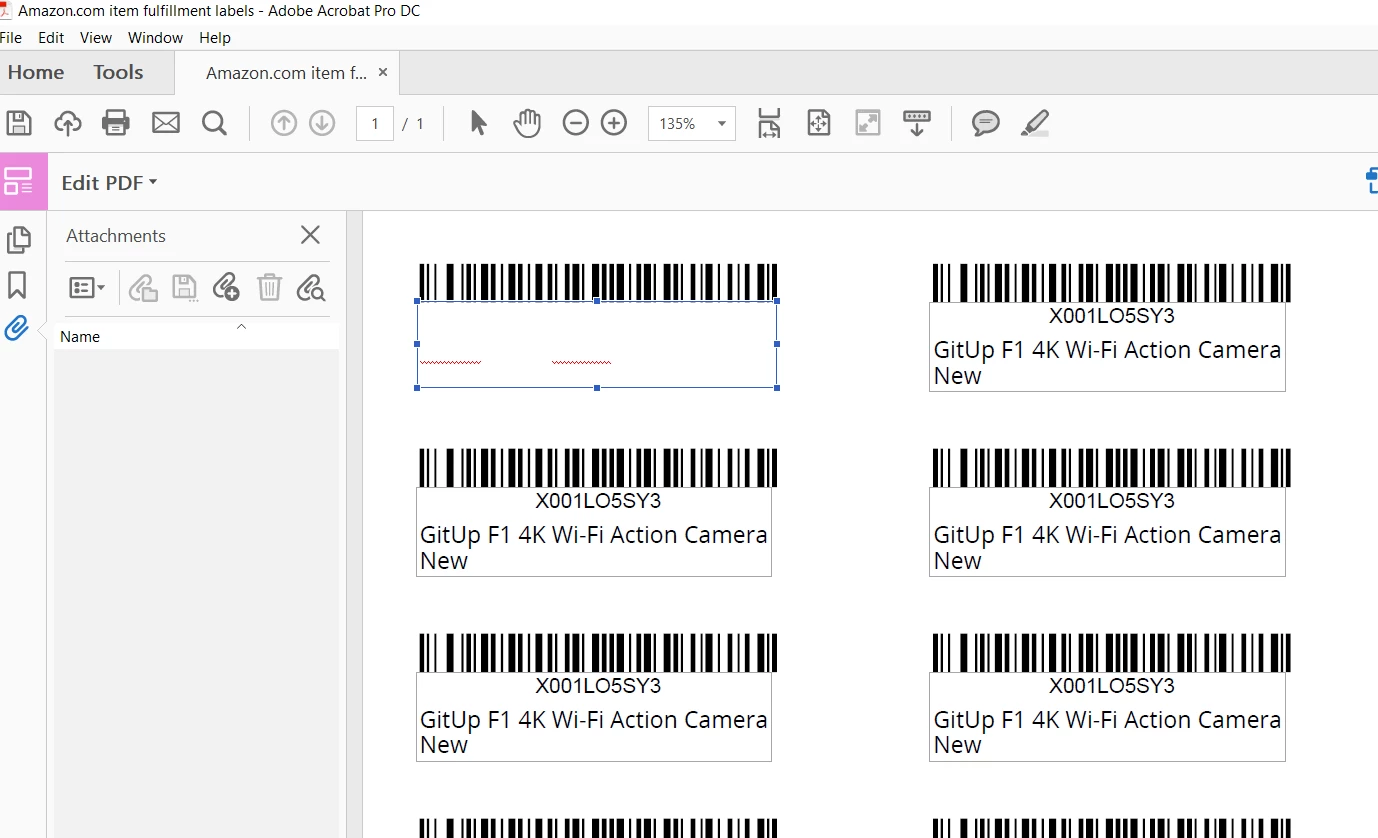The height and width of the screenshot is (838, 1378).
Task: Switch to the Home tab
Action: (36, 72)
